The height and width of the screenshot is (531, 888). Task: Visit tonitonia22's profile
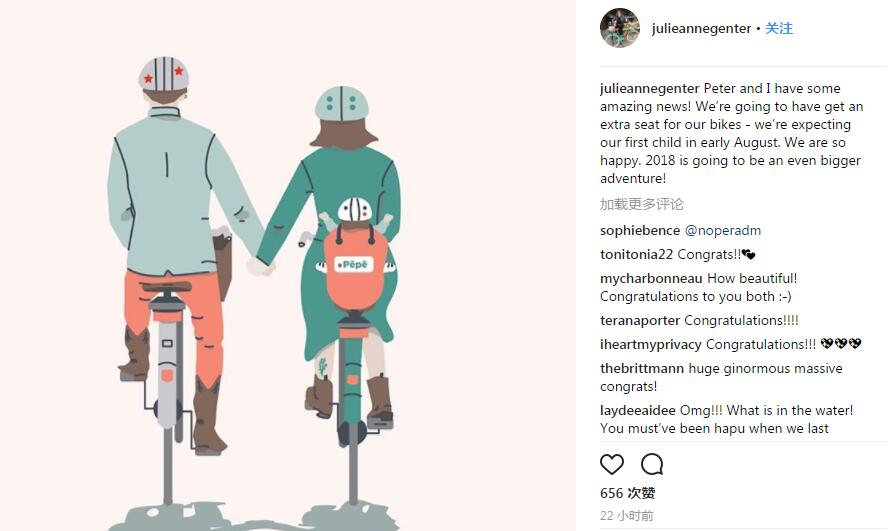(x=636, y=255)
